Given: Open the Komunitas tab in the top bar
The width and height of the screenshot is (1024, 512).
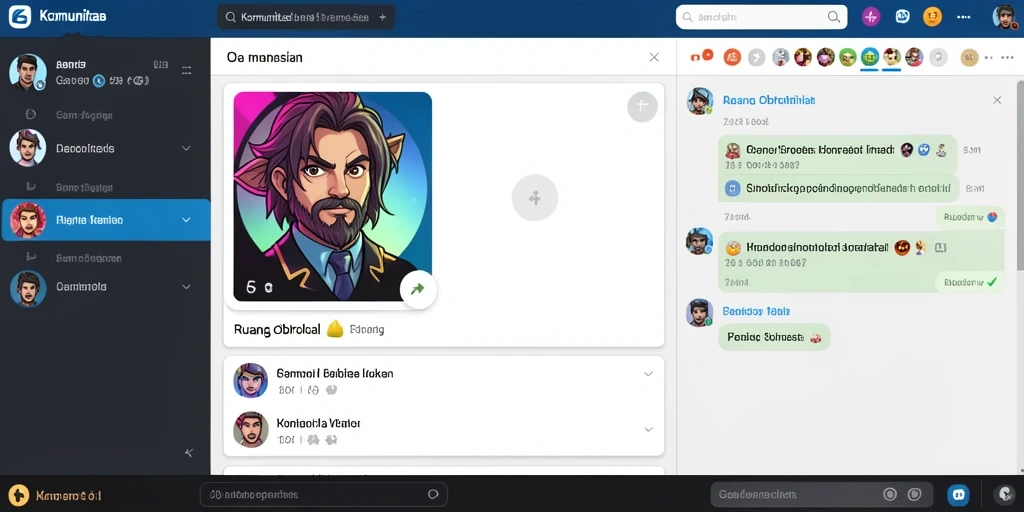Looking at the screenshot, I should tap(306, 18).
